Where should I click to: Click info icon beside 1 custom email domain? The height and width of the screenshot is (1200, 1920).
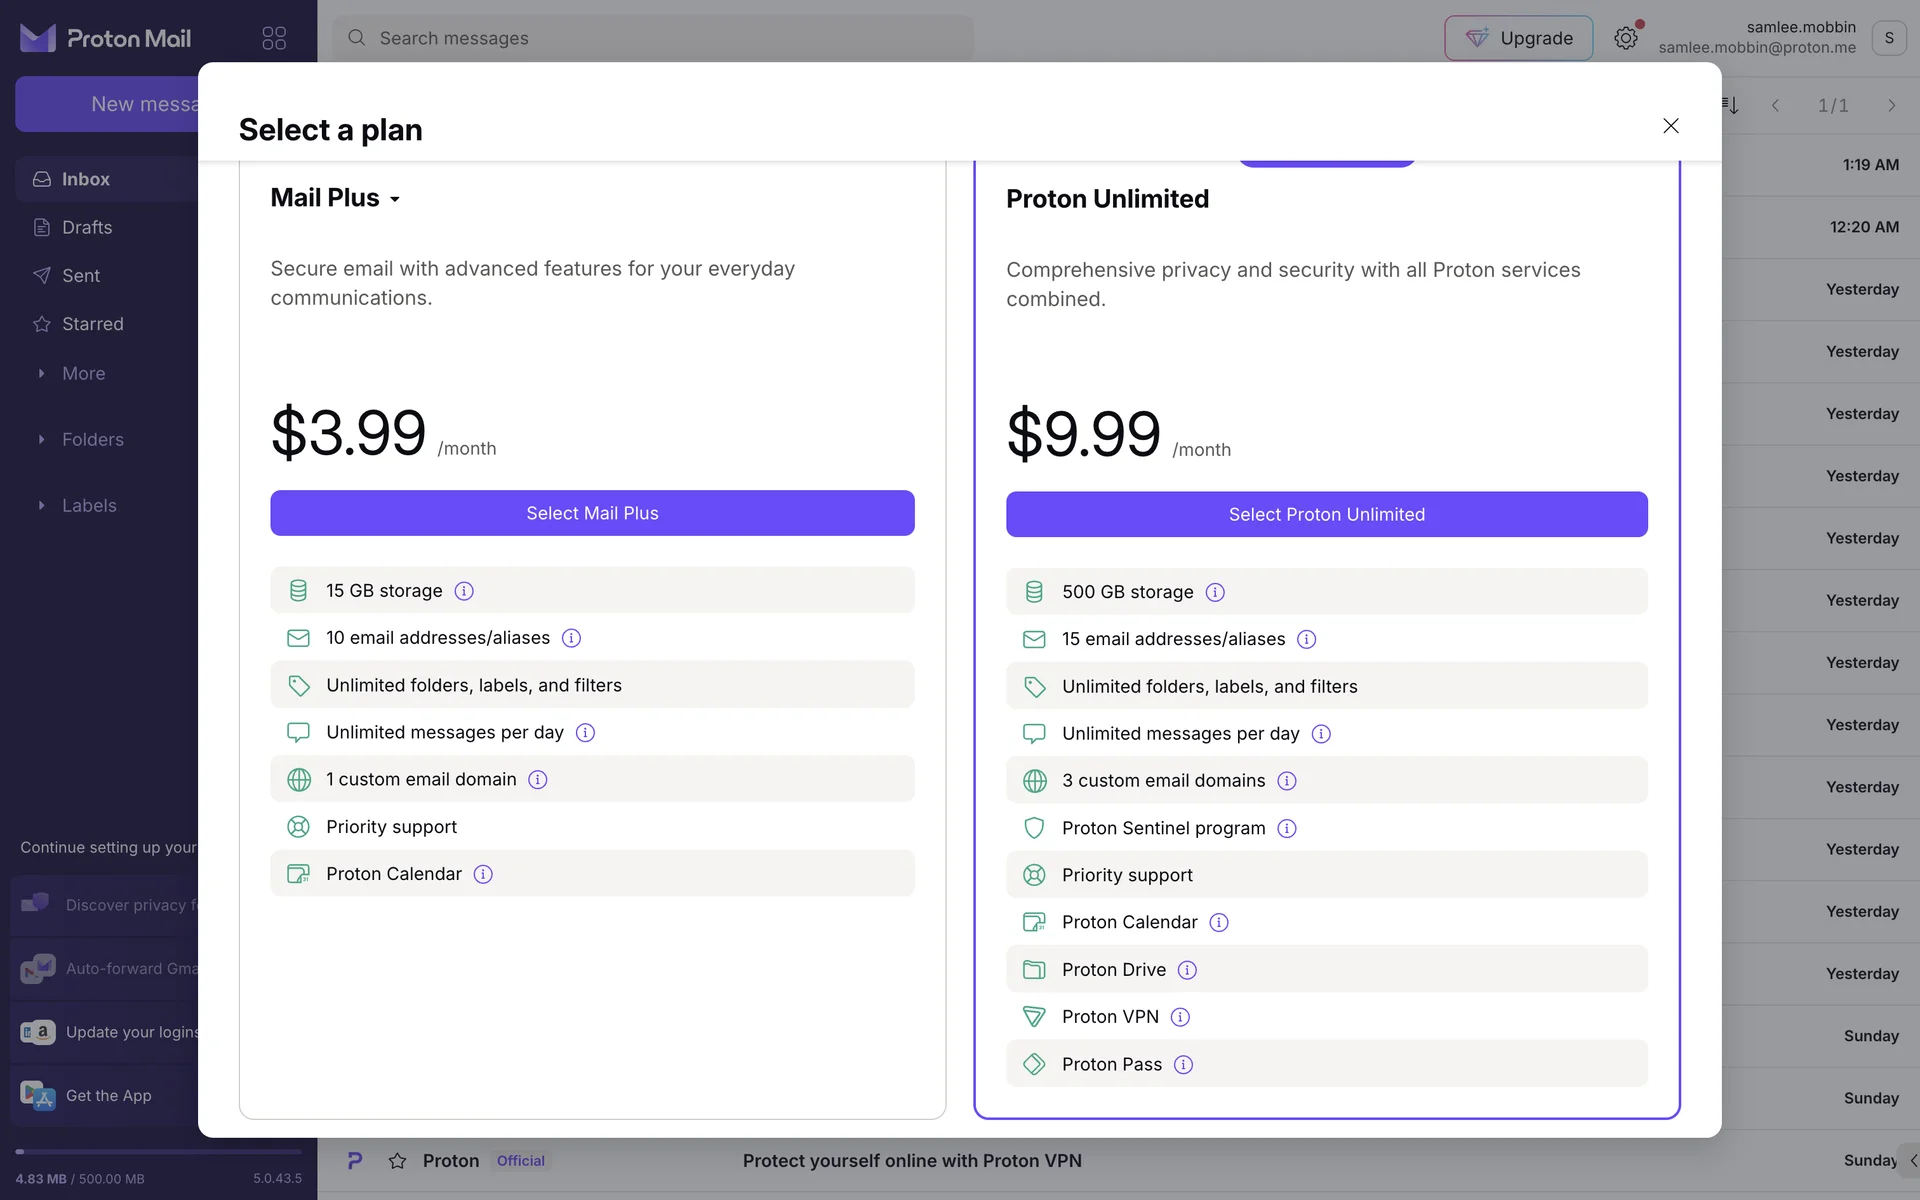click(x=538, y=780)
